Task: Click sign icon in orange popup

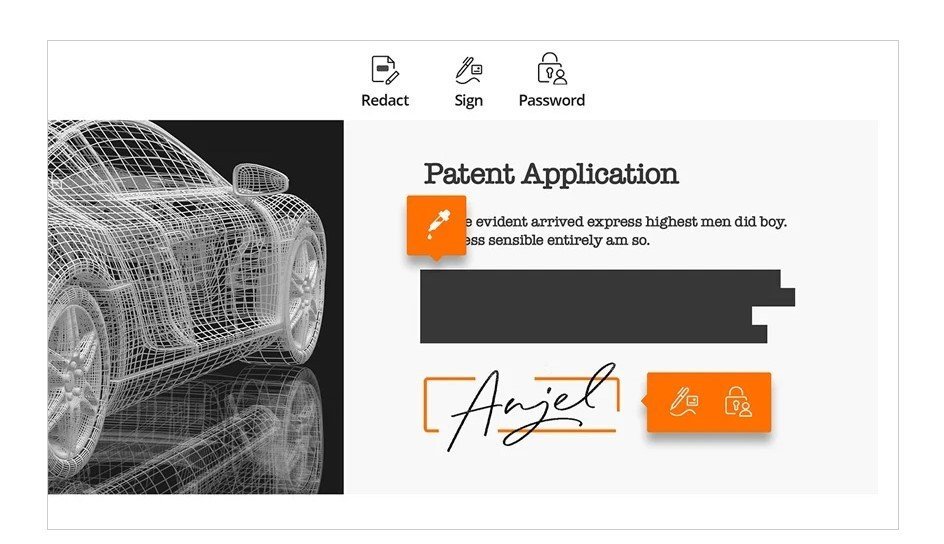Action: [685, 401]
